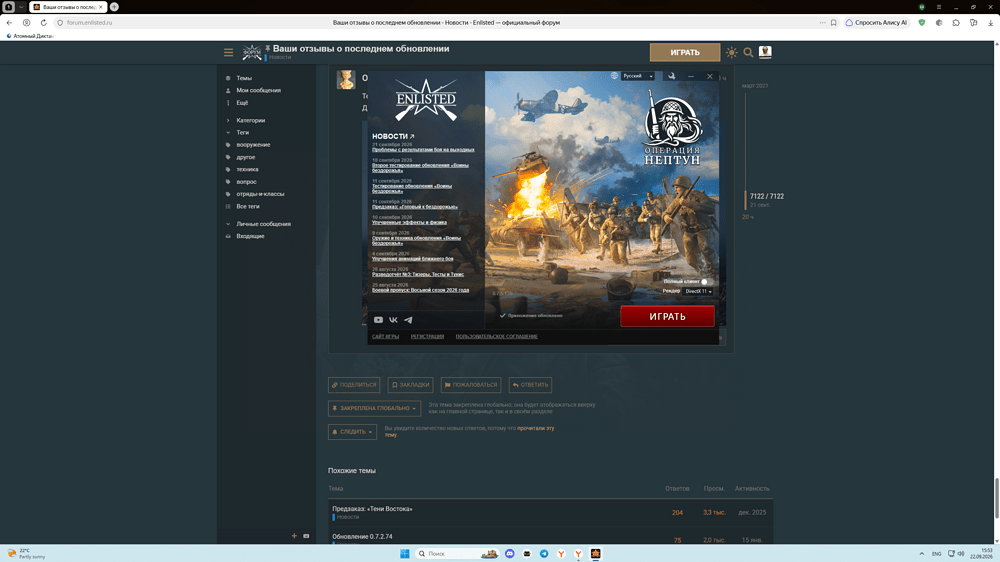Click the brown ИГРАТЬ button in forum header
This screenshot has width=1000, height=562.
tap(685, 52)
